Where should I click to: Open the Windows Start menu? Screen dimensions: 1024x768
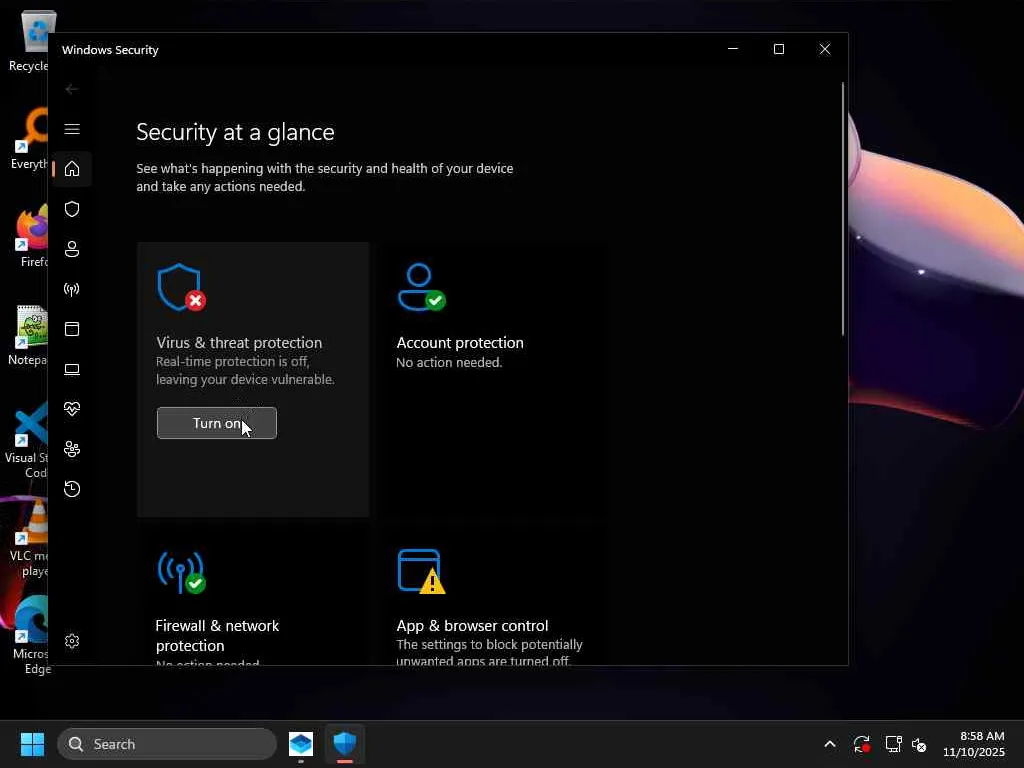32,744
